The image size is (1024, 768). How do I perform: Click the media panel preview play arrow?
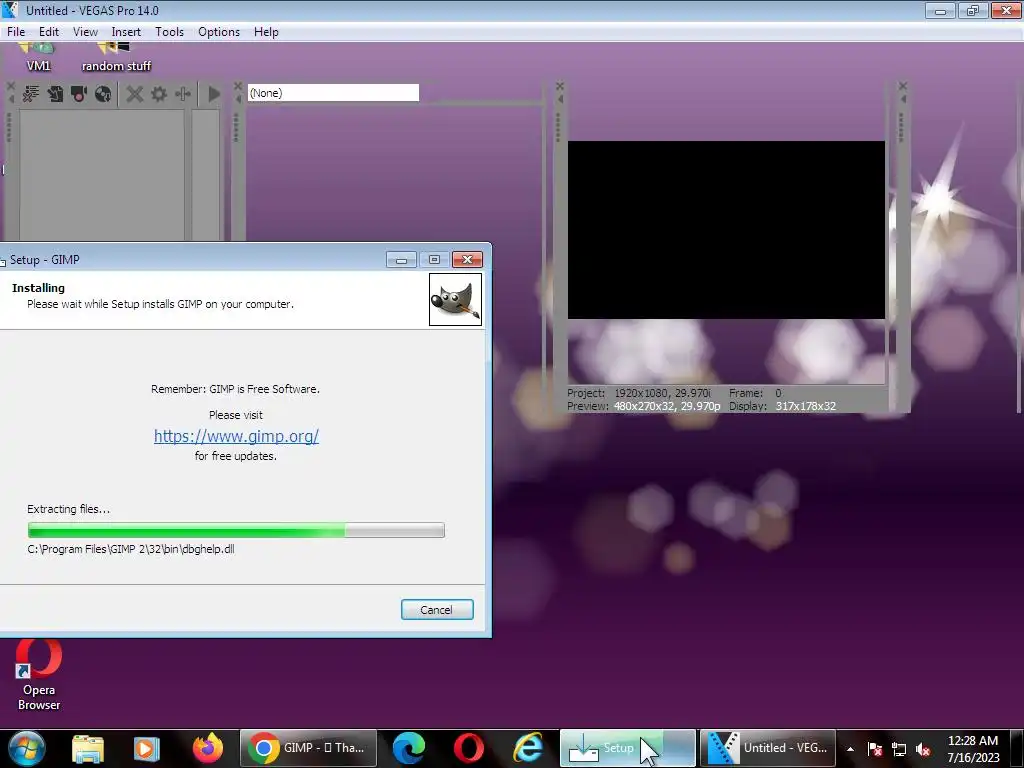[x=214, y=94]
